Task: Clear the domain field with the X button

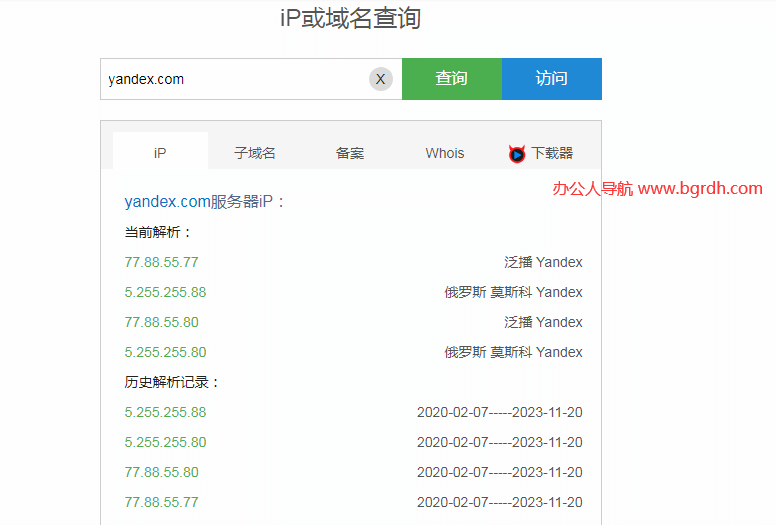Action: [x=381, y=79]
